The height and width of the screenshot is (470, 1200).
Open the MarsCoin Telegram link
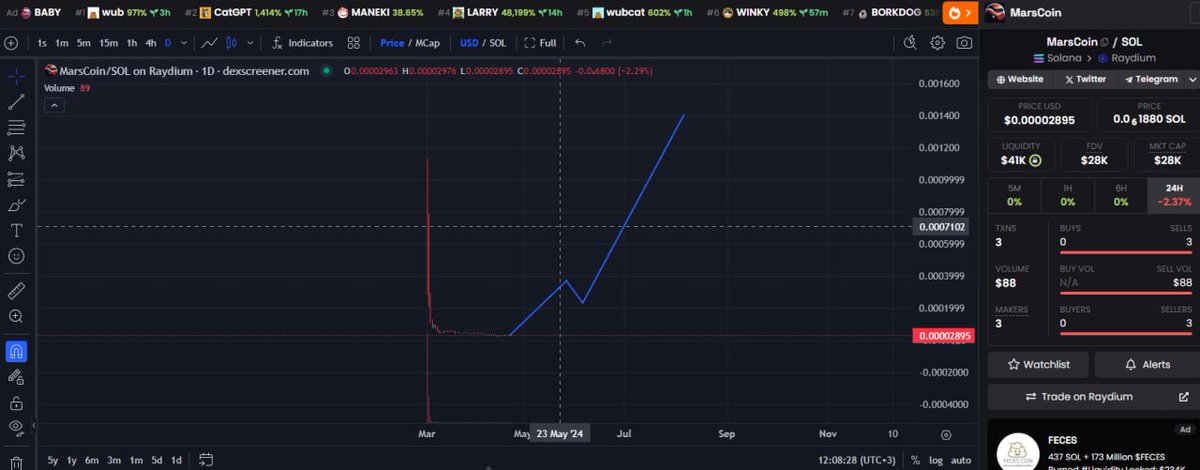(1150, 79)
